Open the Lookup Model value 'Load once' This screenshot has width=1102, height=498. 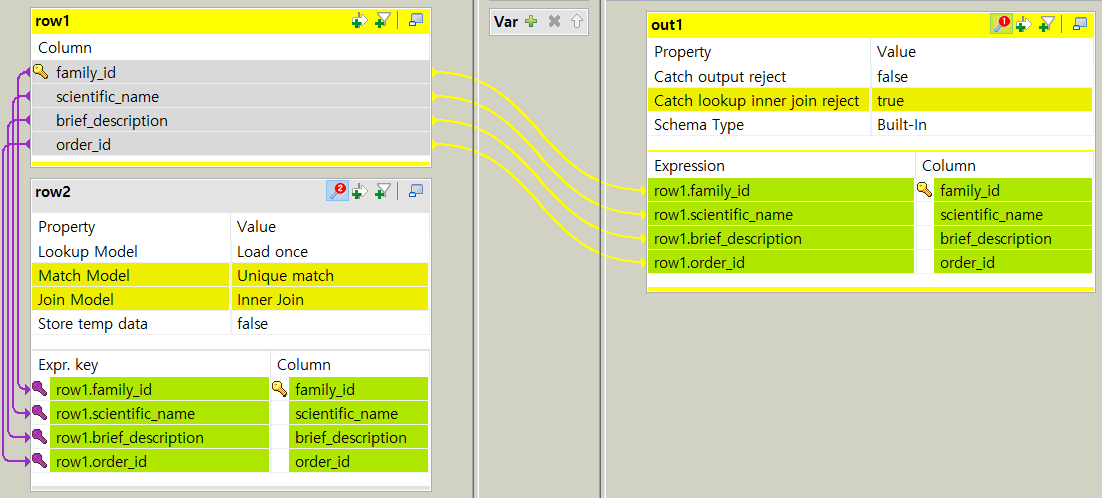(x=330, y=251)
